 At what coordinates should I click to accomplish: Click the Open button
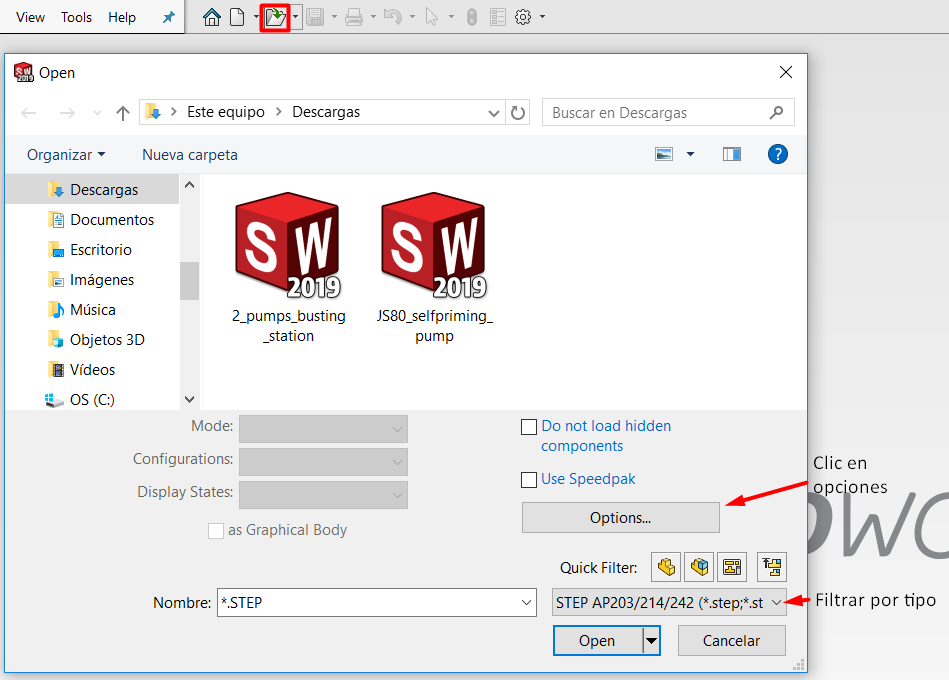[x=598, y=641]
